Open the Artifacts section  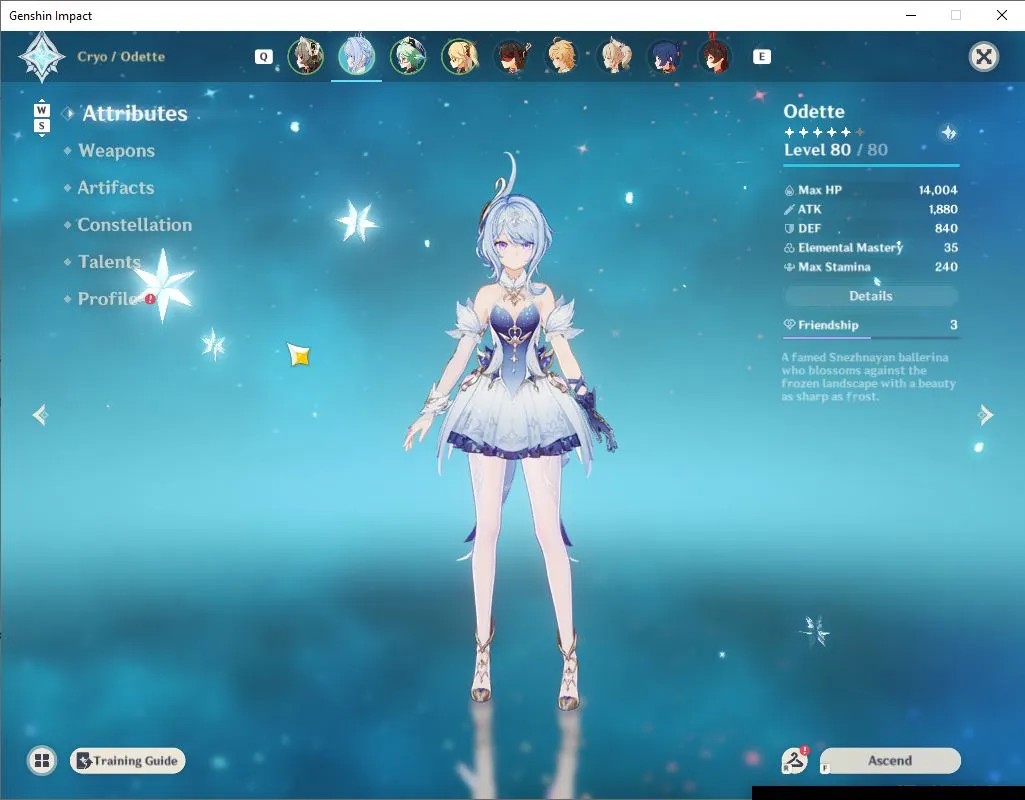point(116,188)
